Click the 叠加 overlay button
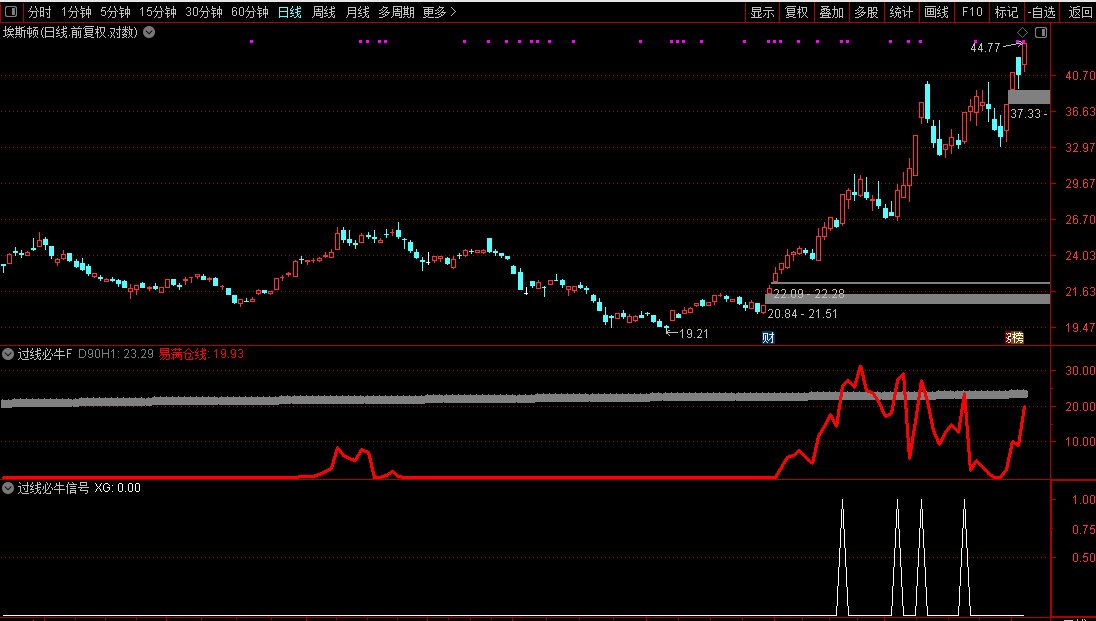 [831, 12]
